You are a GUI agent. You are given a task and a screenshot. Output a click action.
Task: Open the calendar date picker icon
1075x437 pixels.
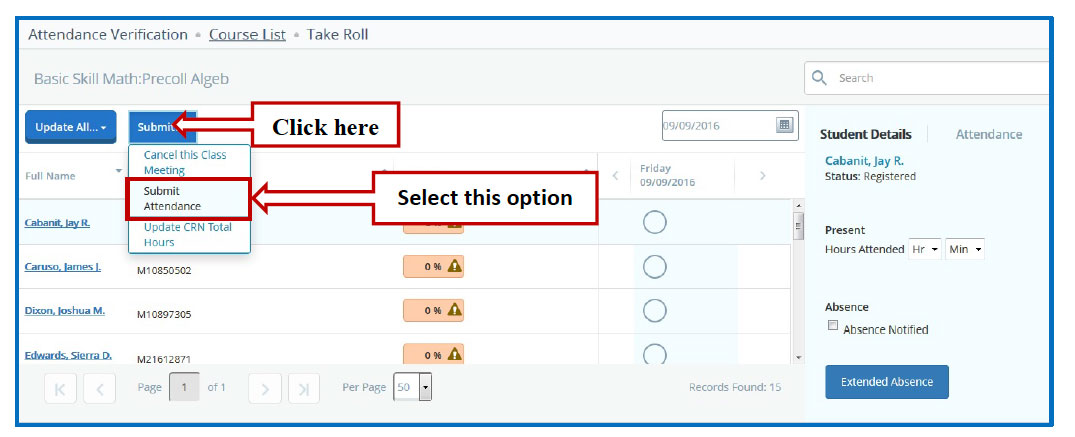click(785, 125)
